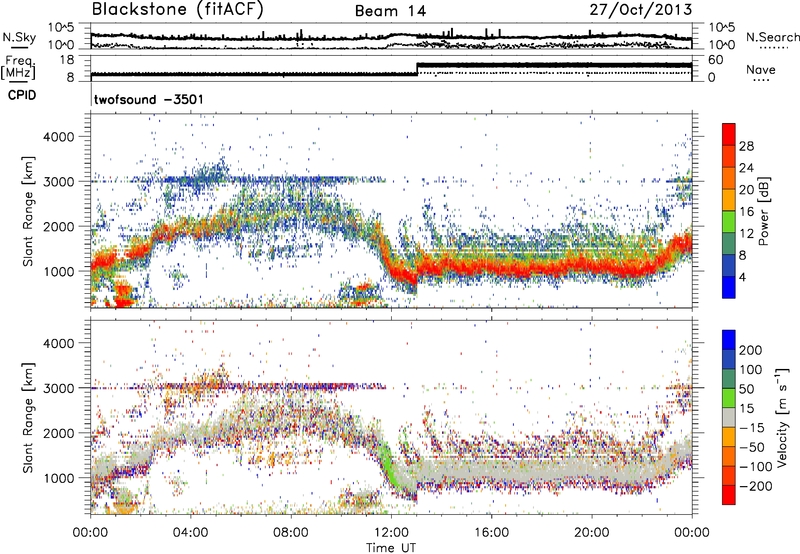Screen dimensions: 800x554
Task: Click '1000' tick on velocity panel axis
Action: pos(58,478)
